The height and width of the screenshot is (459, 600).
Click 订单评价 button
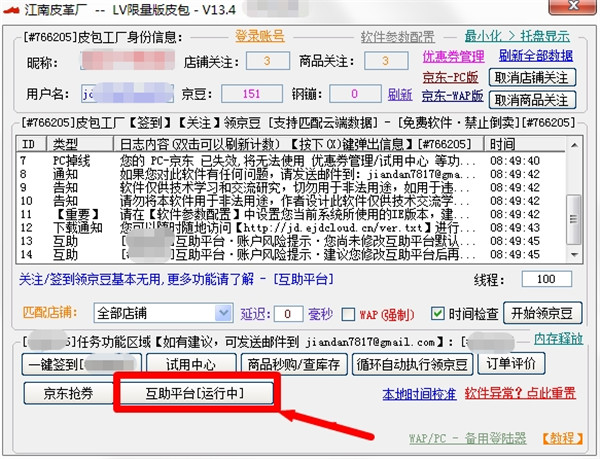pyautogui.click(x=511, y=364)
